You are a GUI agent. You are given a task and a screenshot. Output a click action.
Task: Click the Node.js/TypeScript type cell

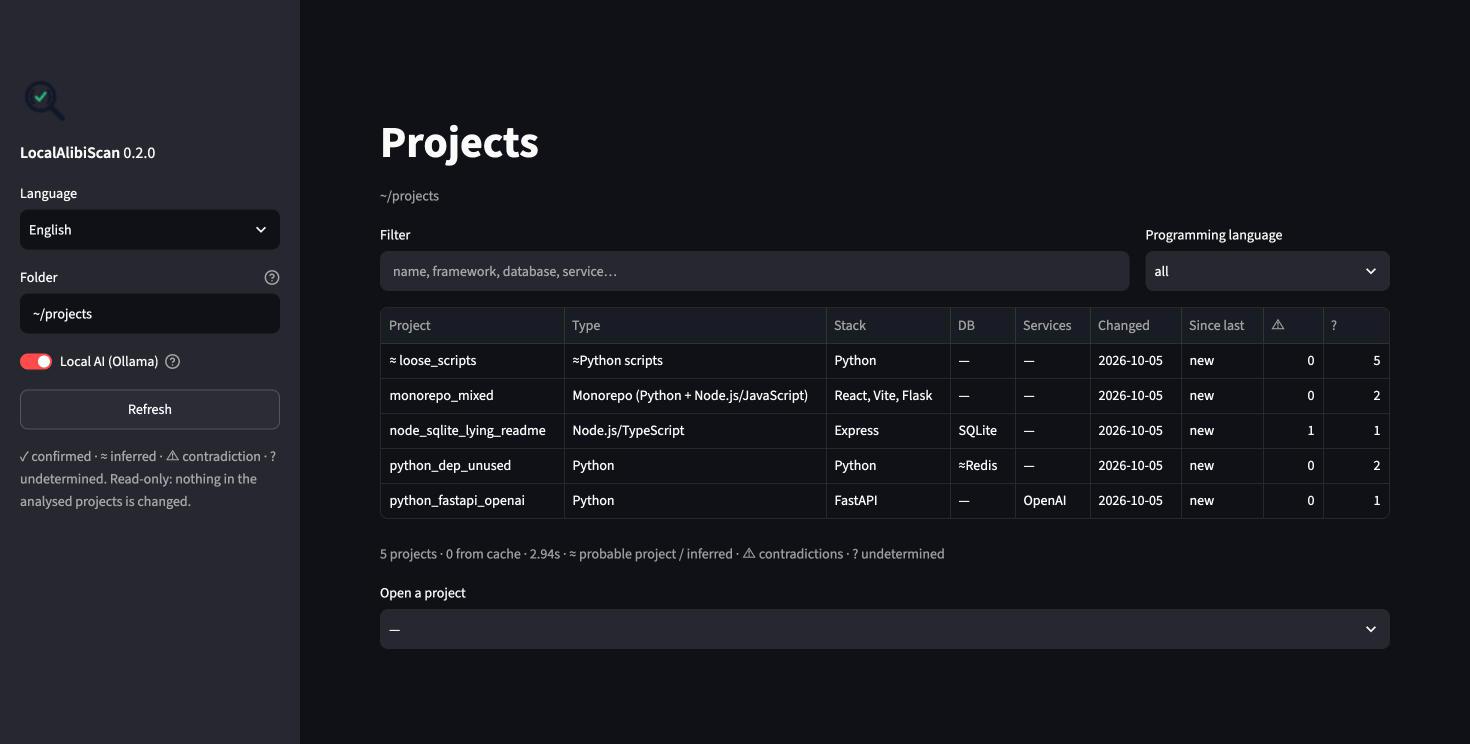click(x=695, y=431)
